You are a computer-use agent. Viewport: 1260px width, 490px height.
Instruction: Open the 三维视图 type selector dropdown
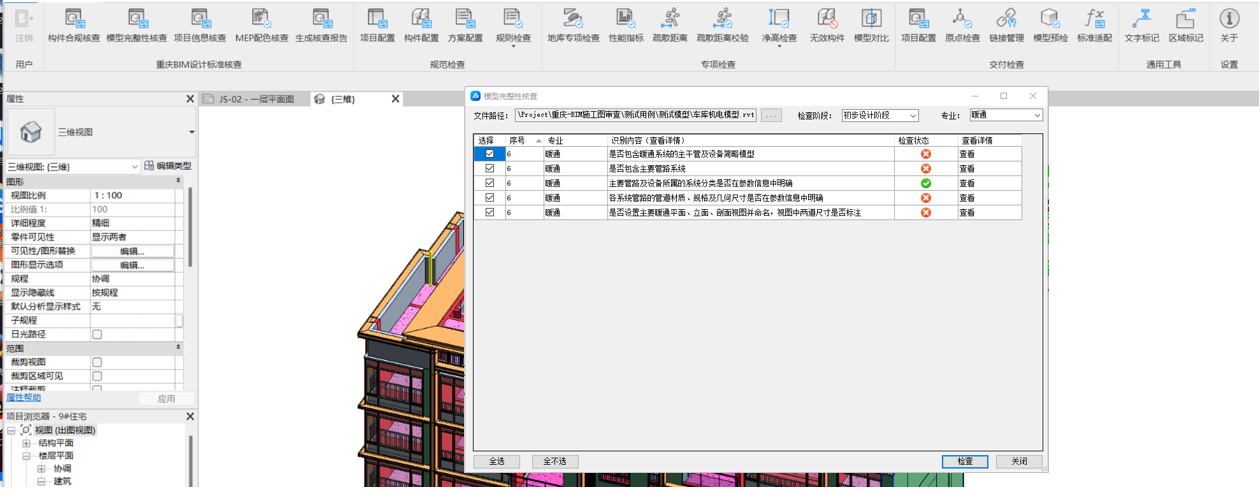click(192, 132)
